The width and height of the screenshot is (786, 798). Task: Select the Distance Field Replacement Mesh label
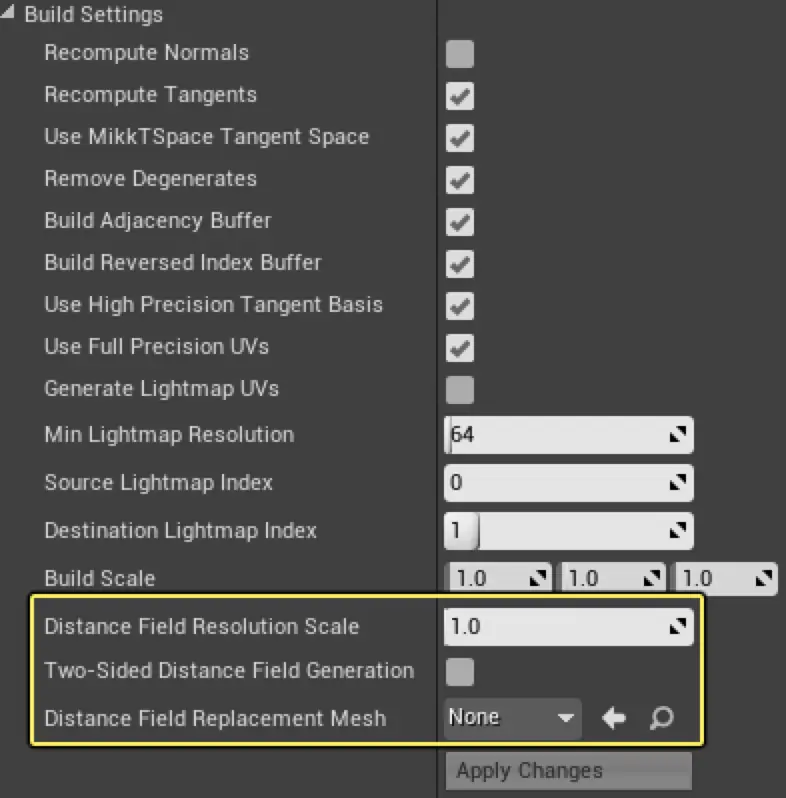click(215, 719)
